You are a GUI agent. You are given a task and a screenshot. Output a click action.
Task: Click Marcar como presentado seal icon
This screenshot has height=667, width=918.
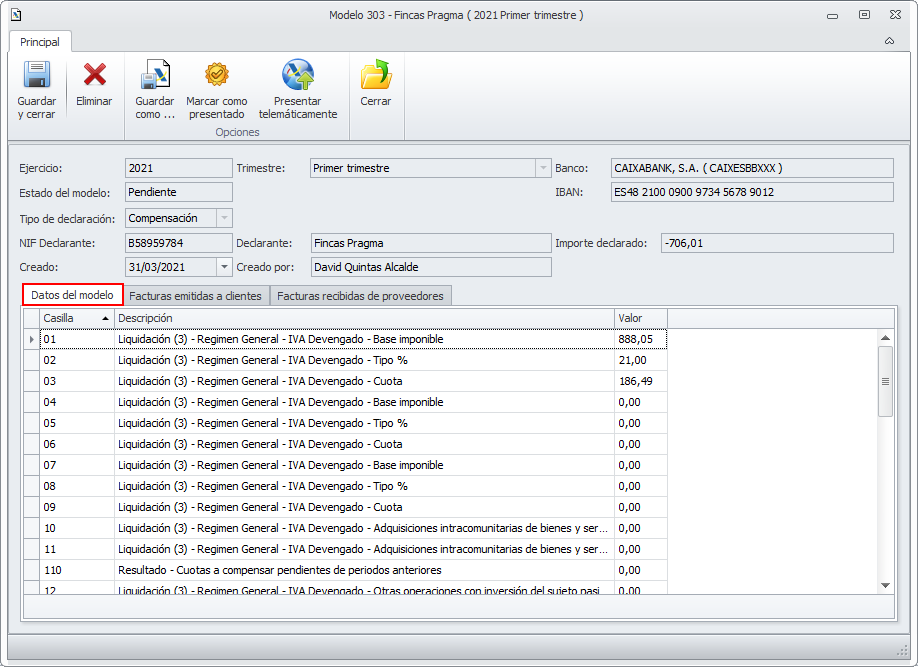[217, 76]
